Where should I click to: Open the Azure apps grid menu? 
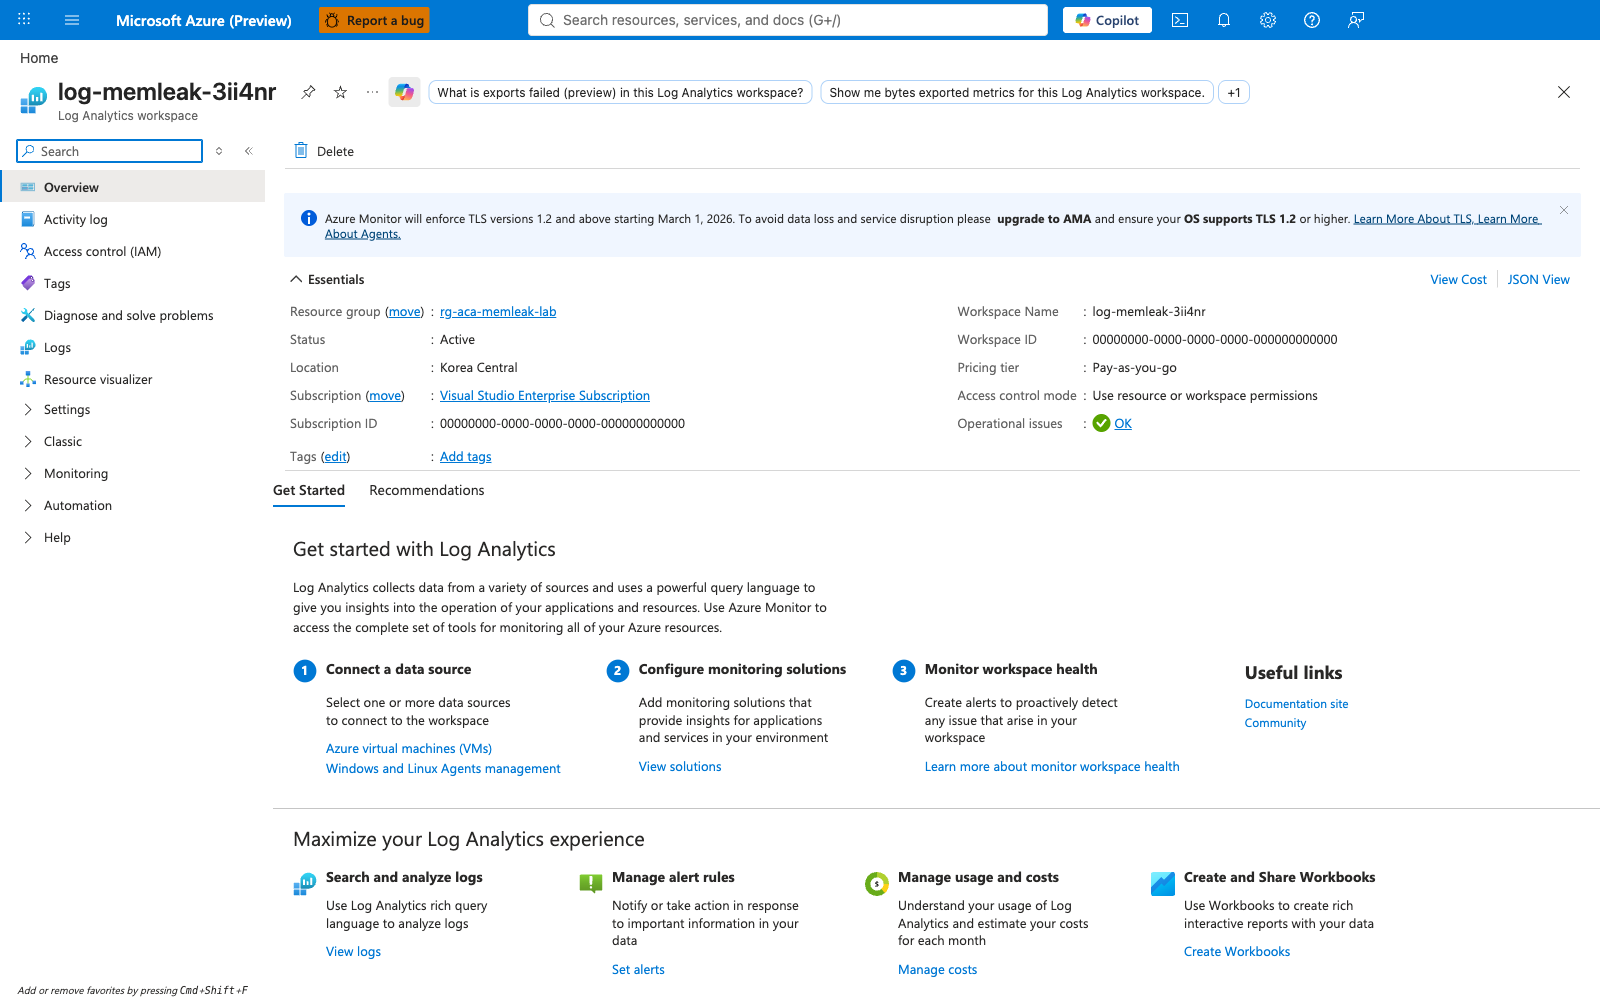(24, 20)
